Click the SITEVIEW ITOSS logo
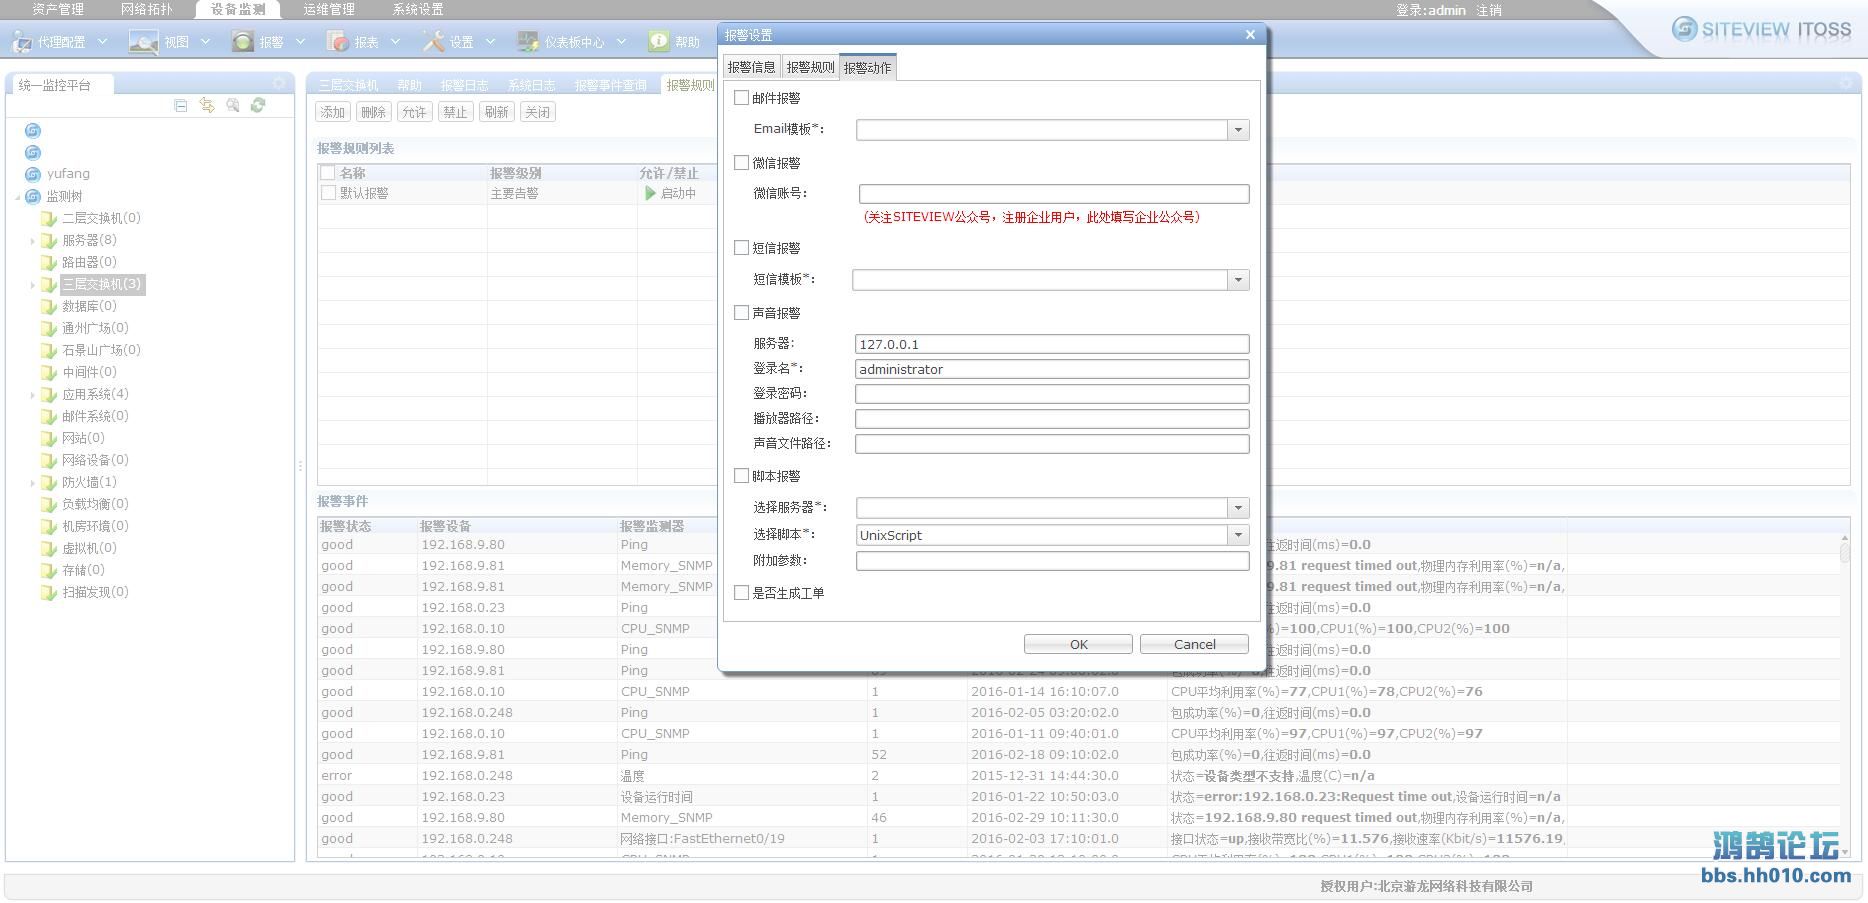The width and height of the screenshot is (1868, 903). click(1762, 29)
